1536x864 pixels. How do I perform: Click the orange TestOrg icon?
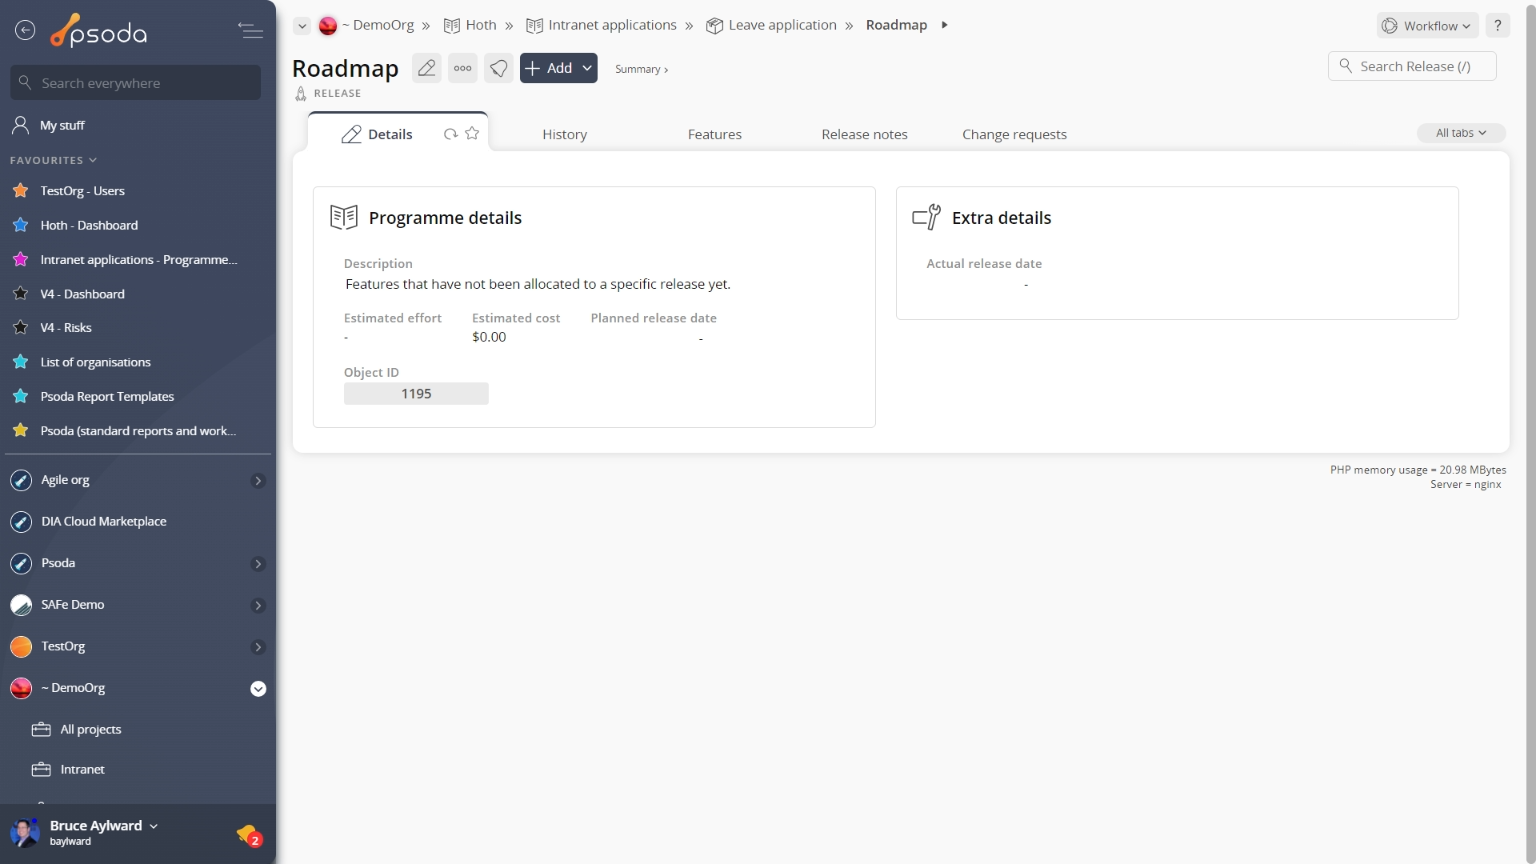point(21,647)
